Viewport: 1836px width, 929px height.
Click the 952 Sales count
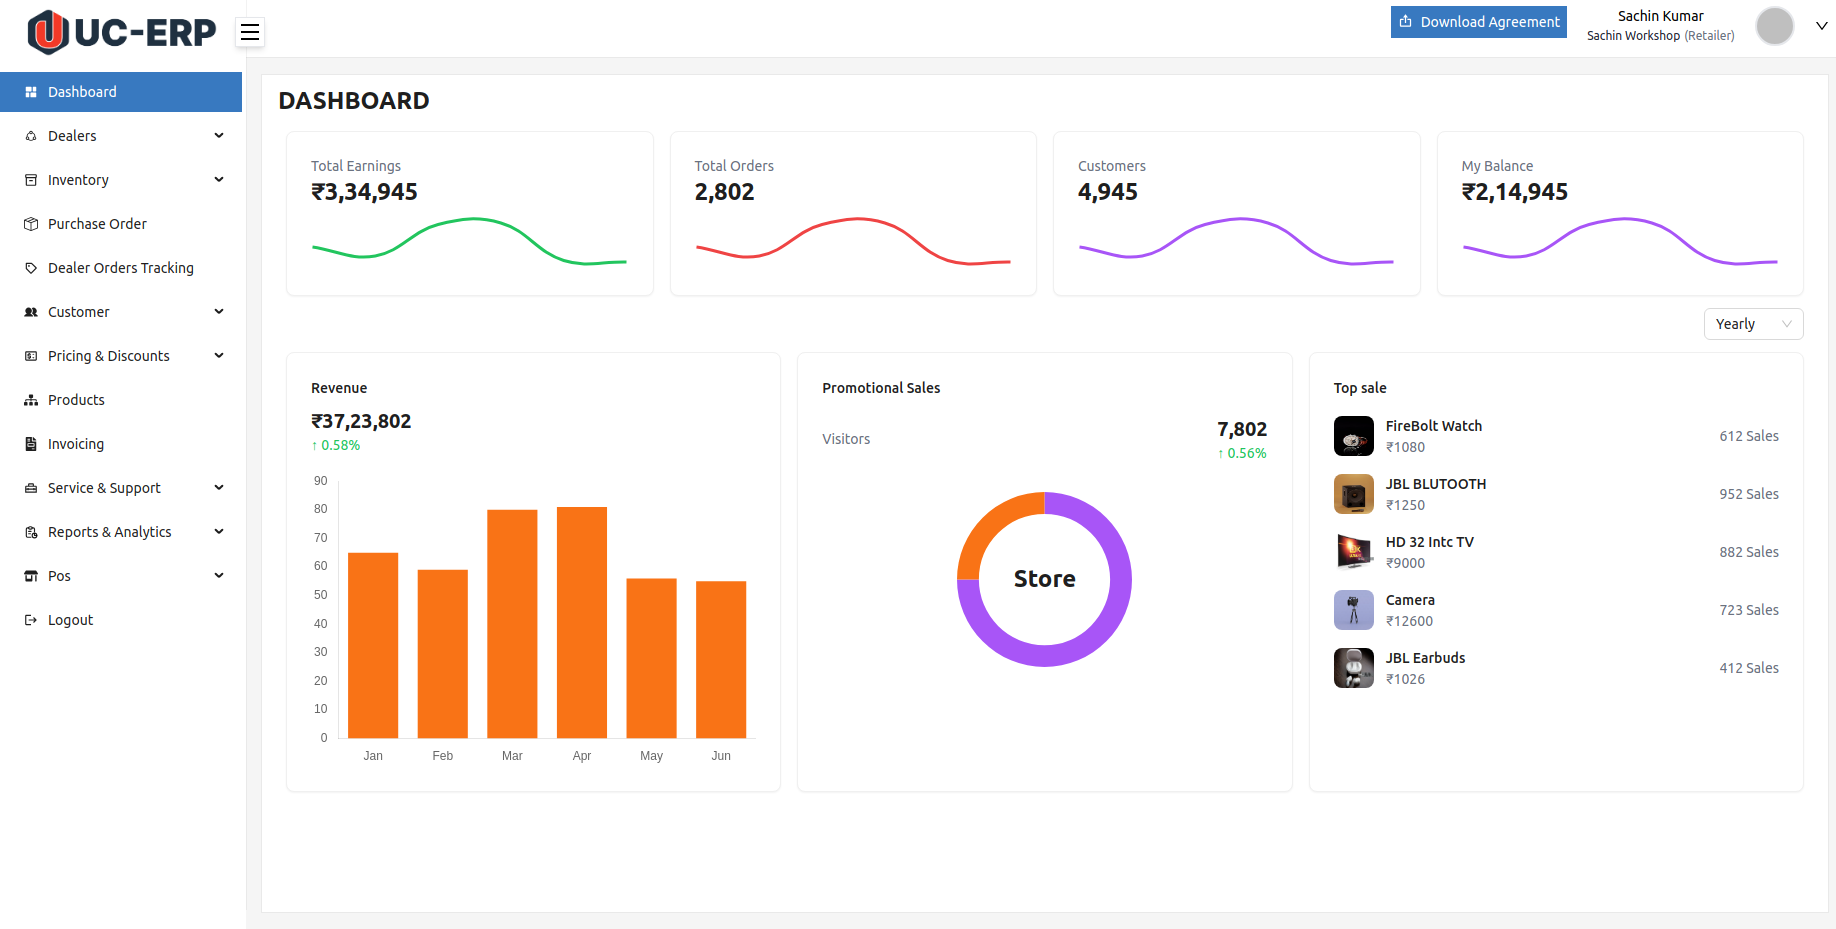point(1749,494)
